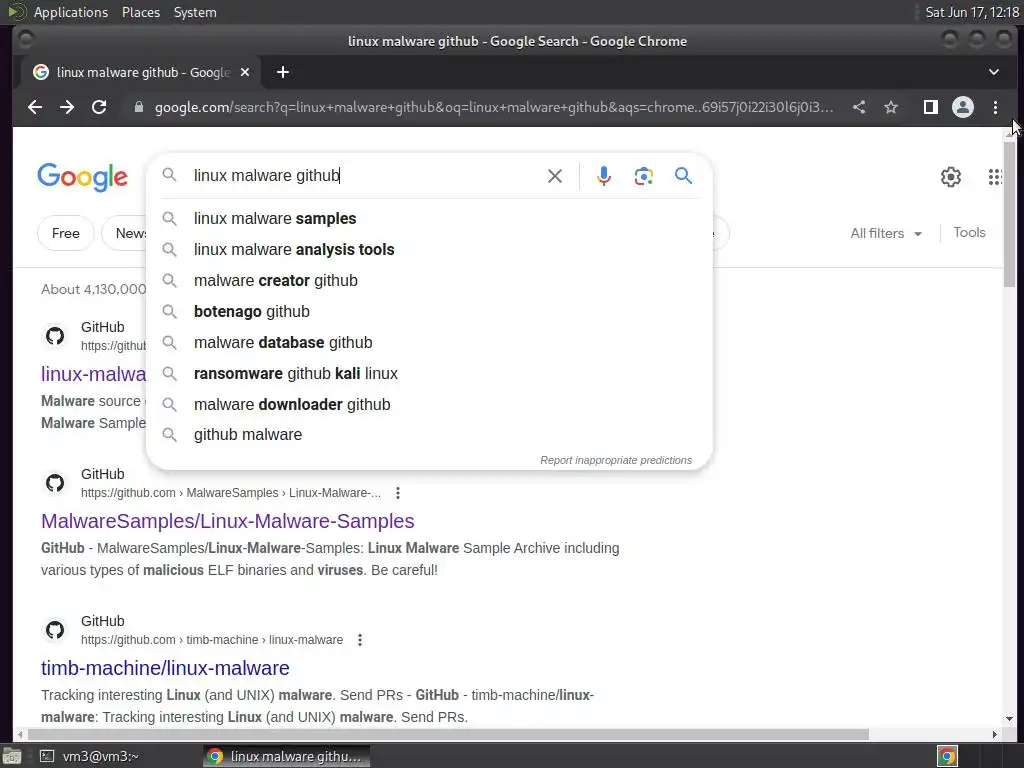Open MalwareSamples/Linux-Malware-Samples result
This screenshot has height=768, width=1024.
[227, 521]
